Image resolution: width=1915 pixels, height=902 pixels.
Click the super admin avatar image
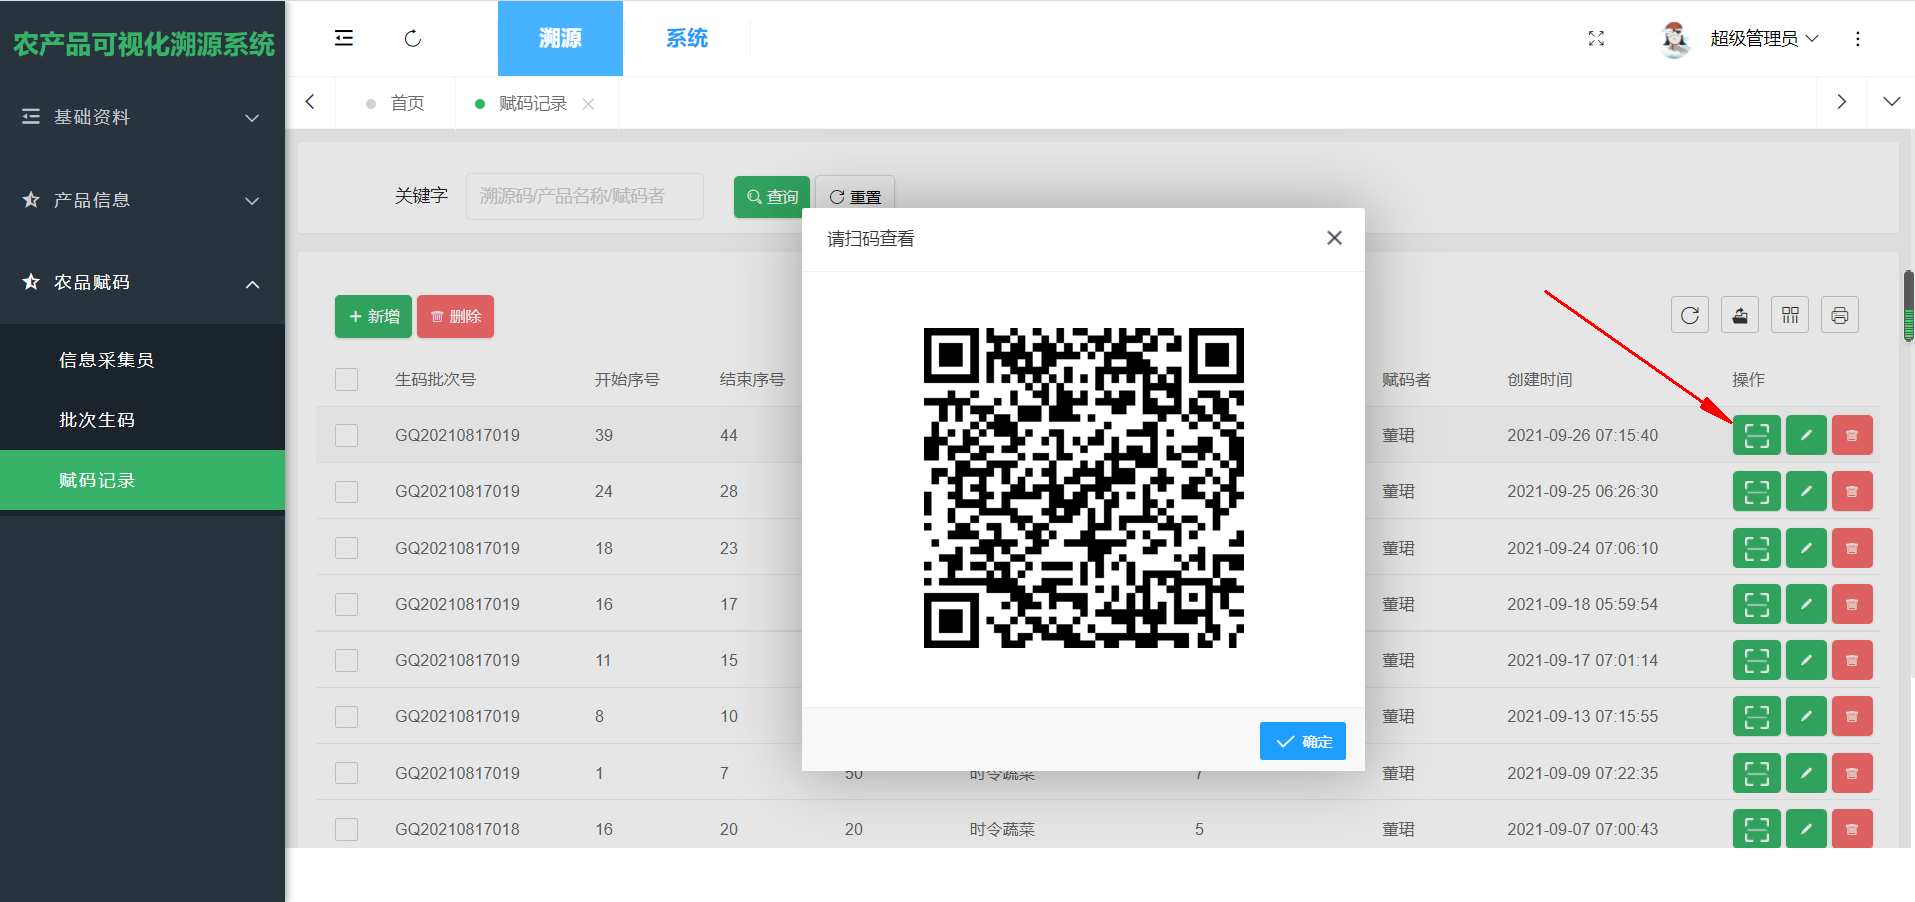pyautogui.click(x=1675, y=38)
